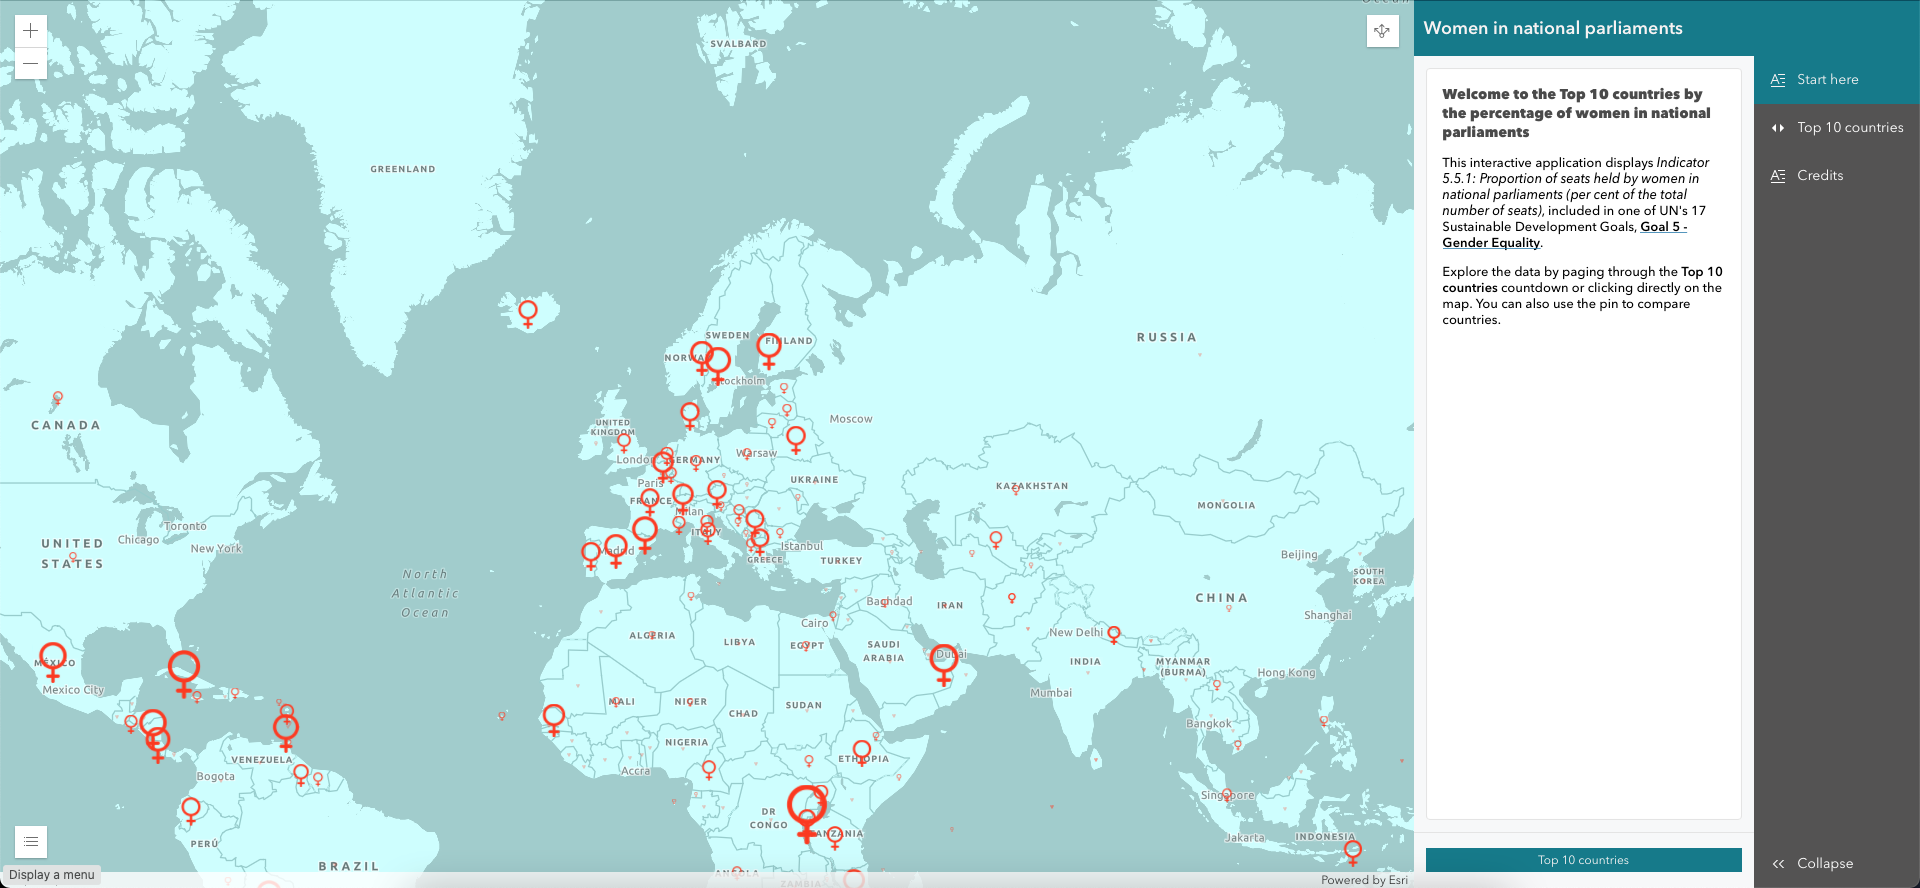Click the CHINA map label
This screenshot has width=1920, height=888.
(1221, 598)
